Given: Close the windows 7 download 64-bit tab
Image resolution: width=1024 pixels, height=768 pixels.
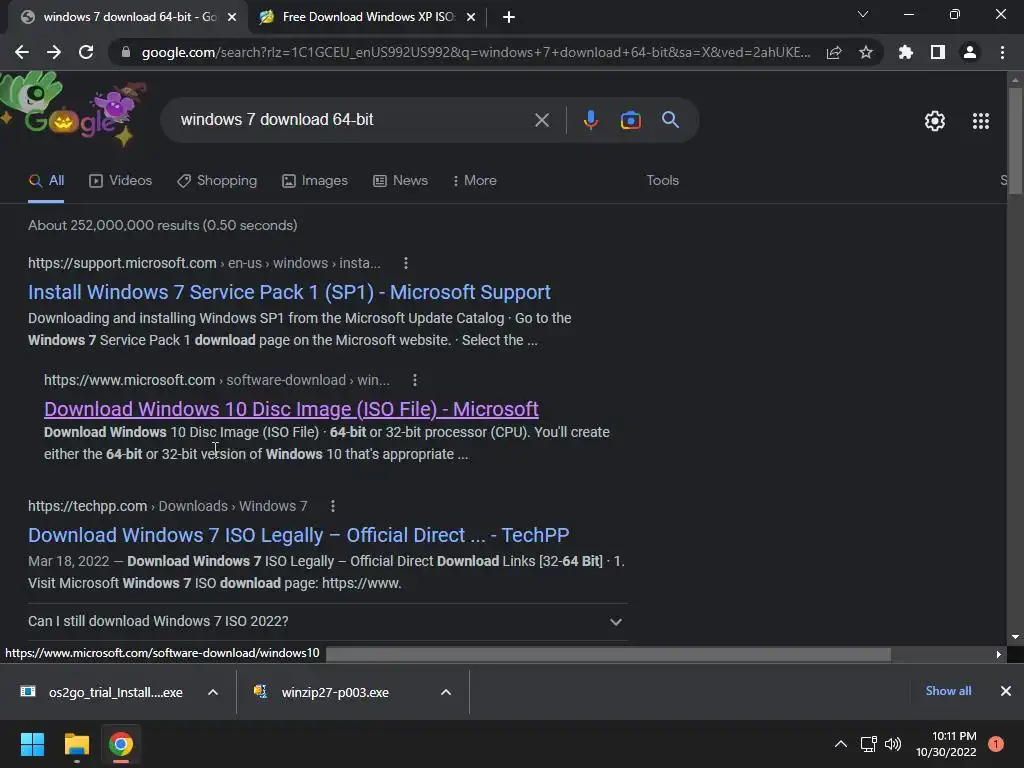Looking at the screenshot, I should pos(232,17).
